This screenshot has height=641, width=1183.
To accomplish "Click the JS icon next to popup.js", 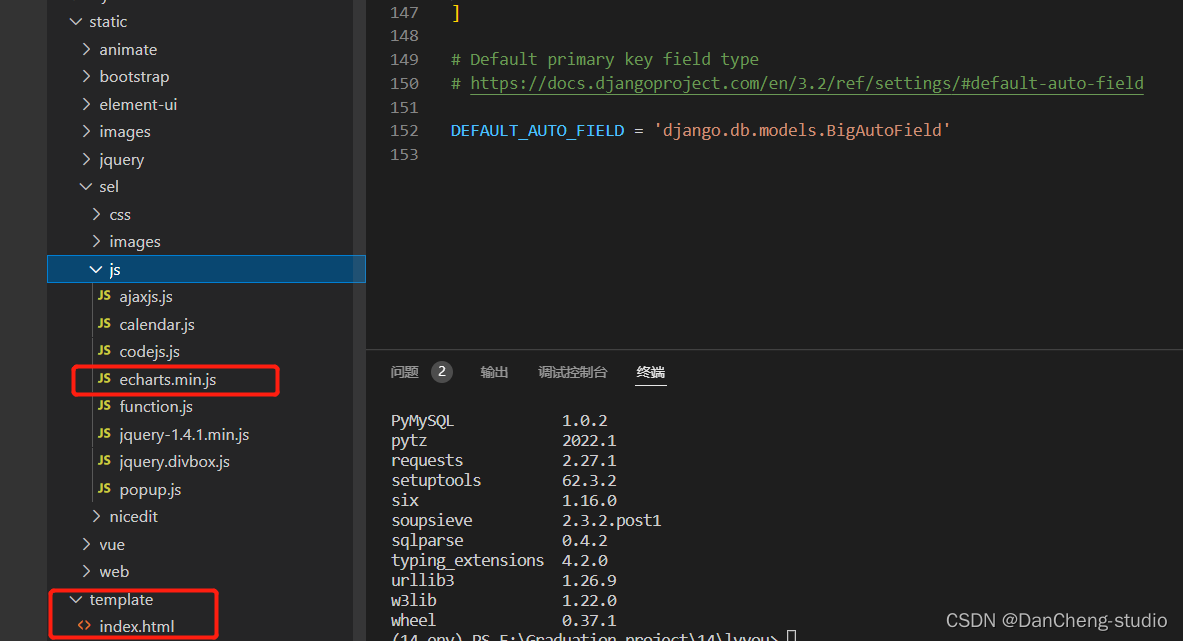I will (x=104, y=490).
